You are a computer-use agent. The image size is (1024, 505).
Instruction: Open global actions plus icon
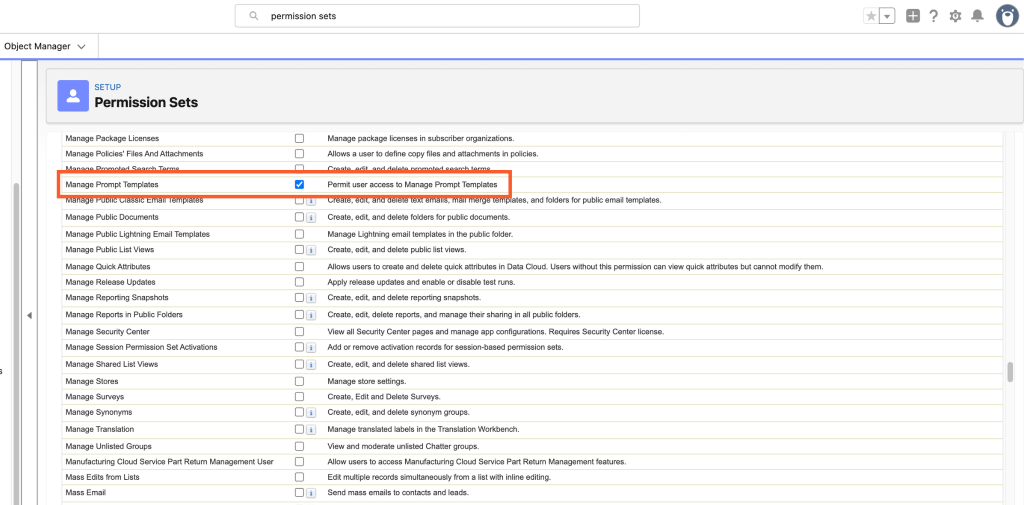pos(913,16)
